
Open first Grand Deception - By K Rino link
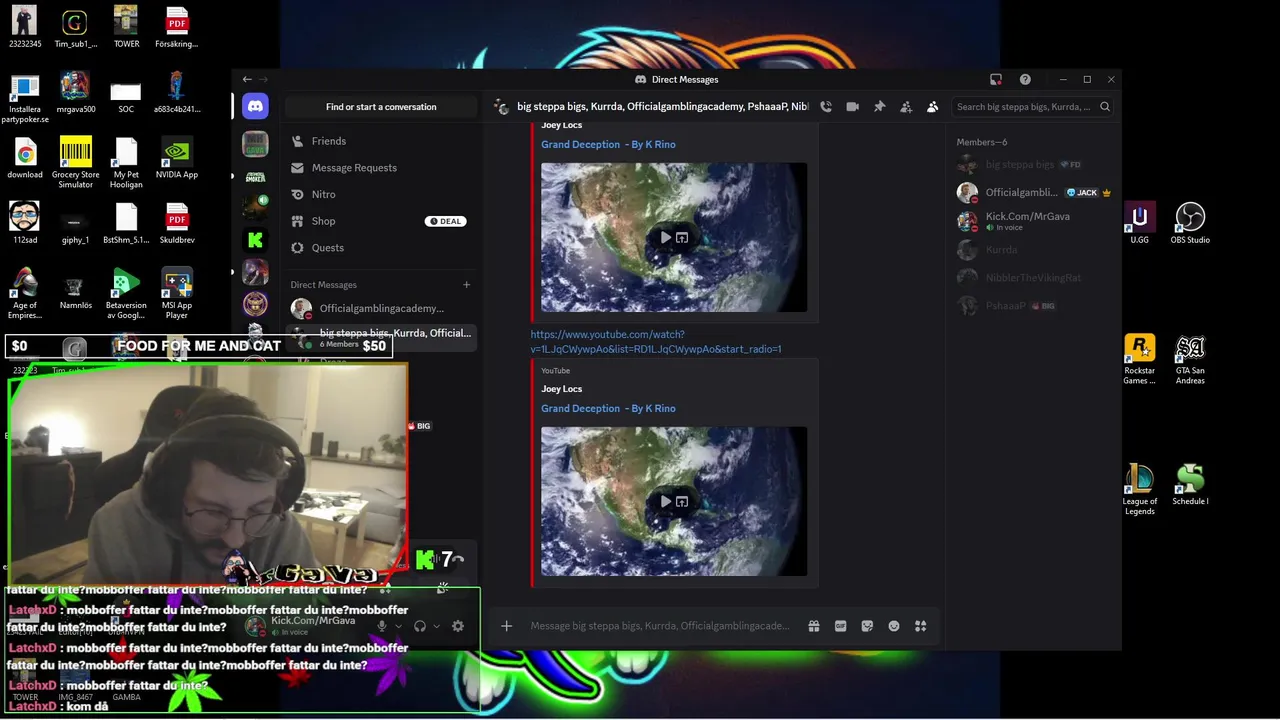[608, 144]
